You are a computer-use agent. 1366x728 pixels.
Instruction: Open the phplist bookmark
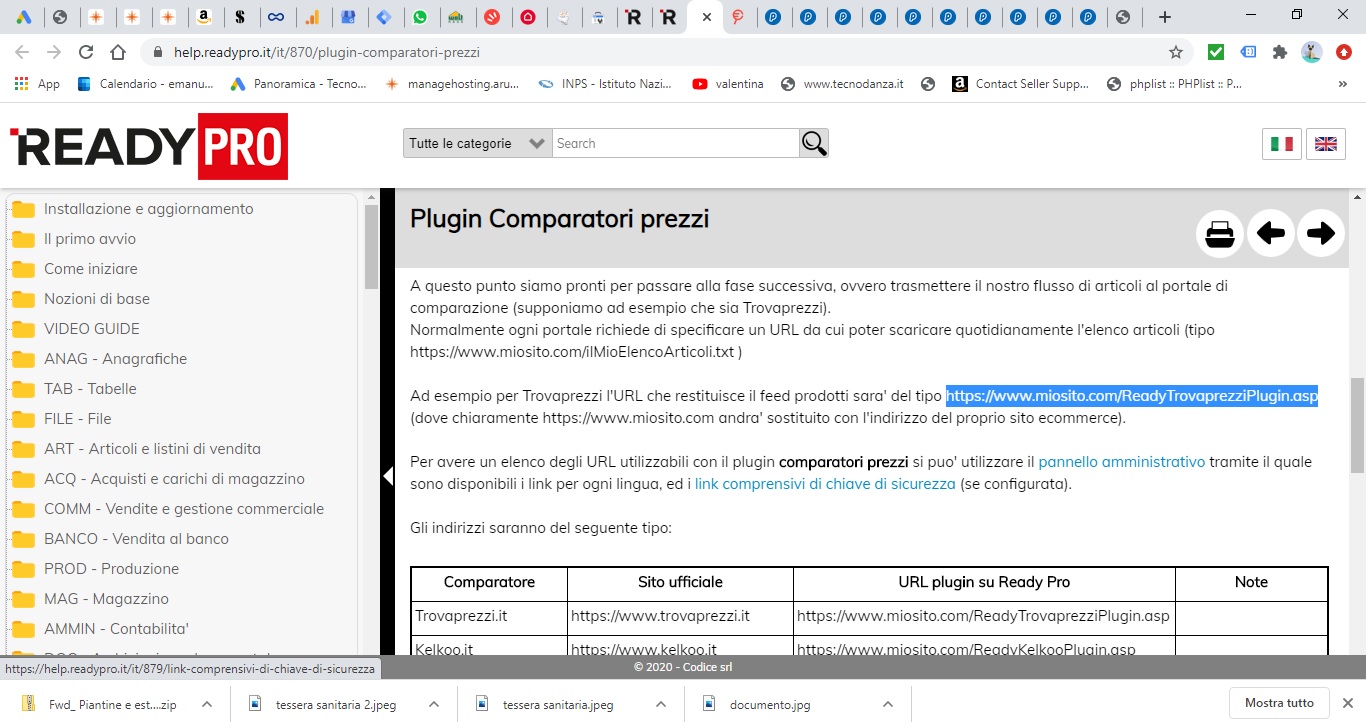[x=1175, y=84]
